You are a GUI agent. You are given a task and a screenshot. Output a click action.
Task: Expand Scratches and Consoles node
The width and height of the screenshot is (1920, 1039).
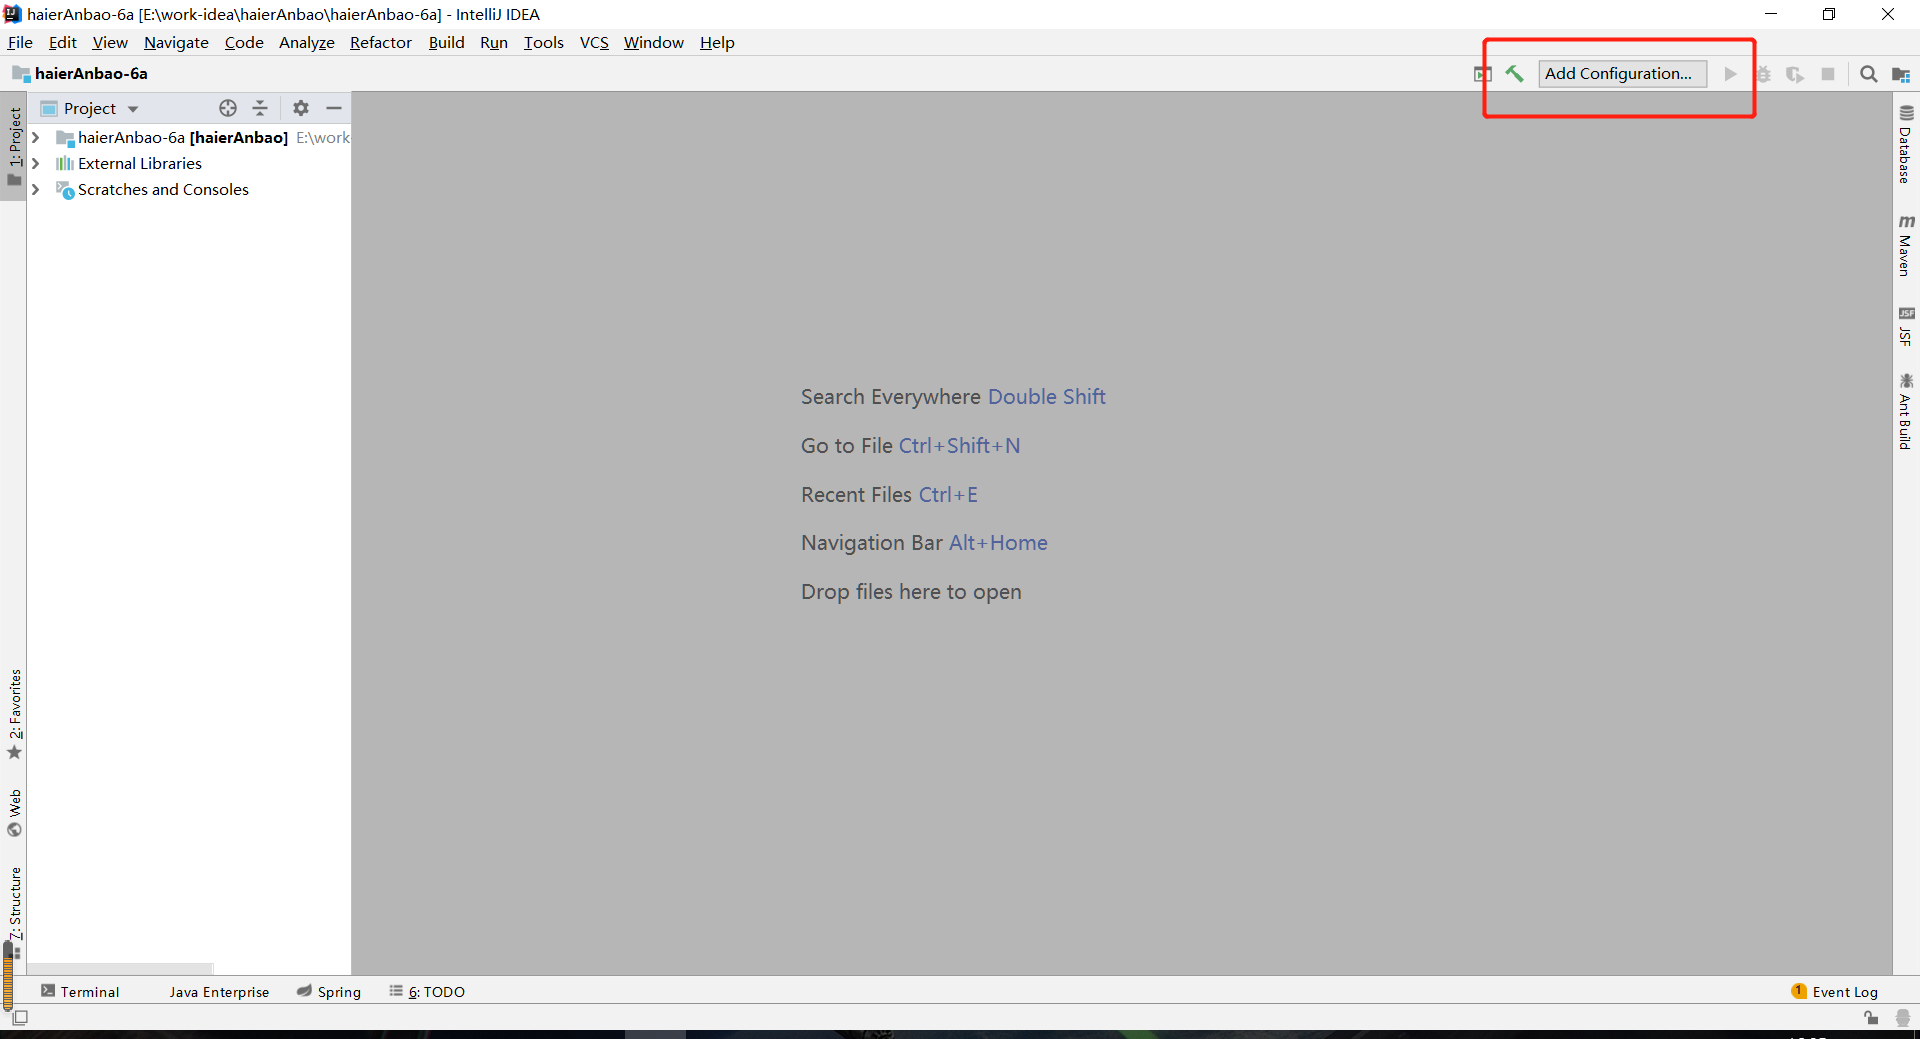35,189
